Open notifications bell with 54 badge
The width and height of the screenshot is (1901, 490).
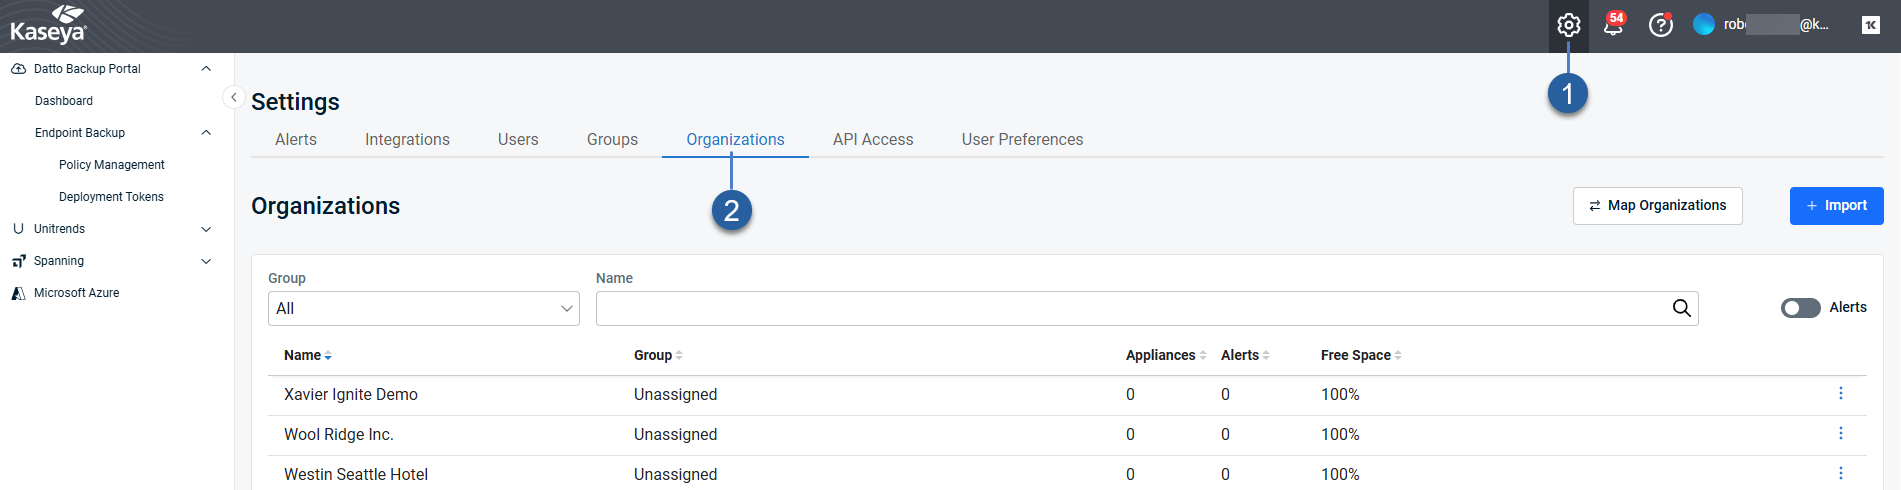[x=1613, y=25]
